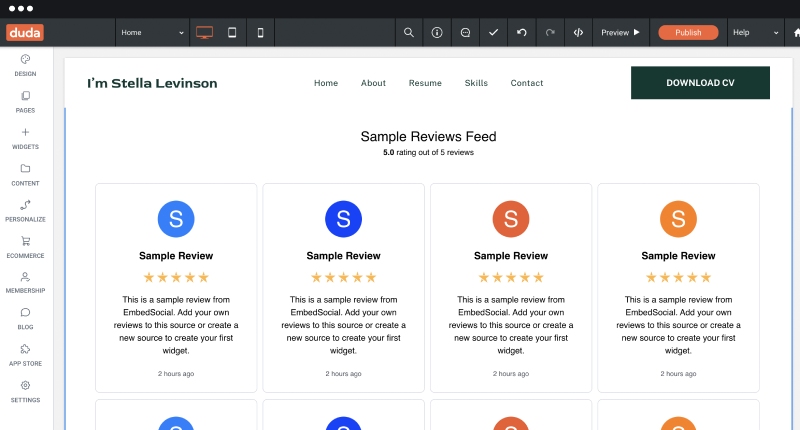Click the dark-blue S avatar

343,219
